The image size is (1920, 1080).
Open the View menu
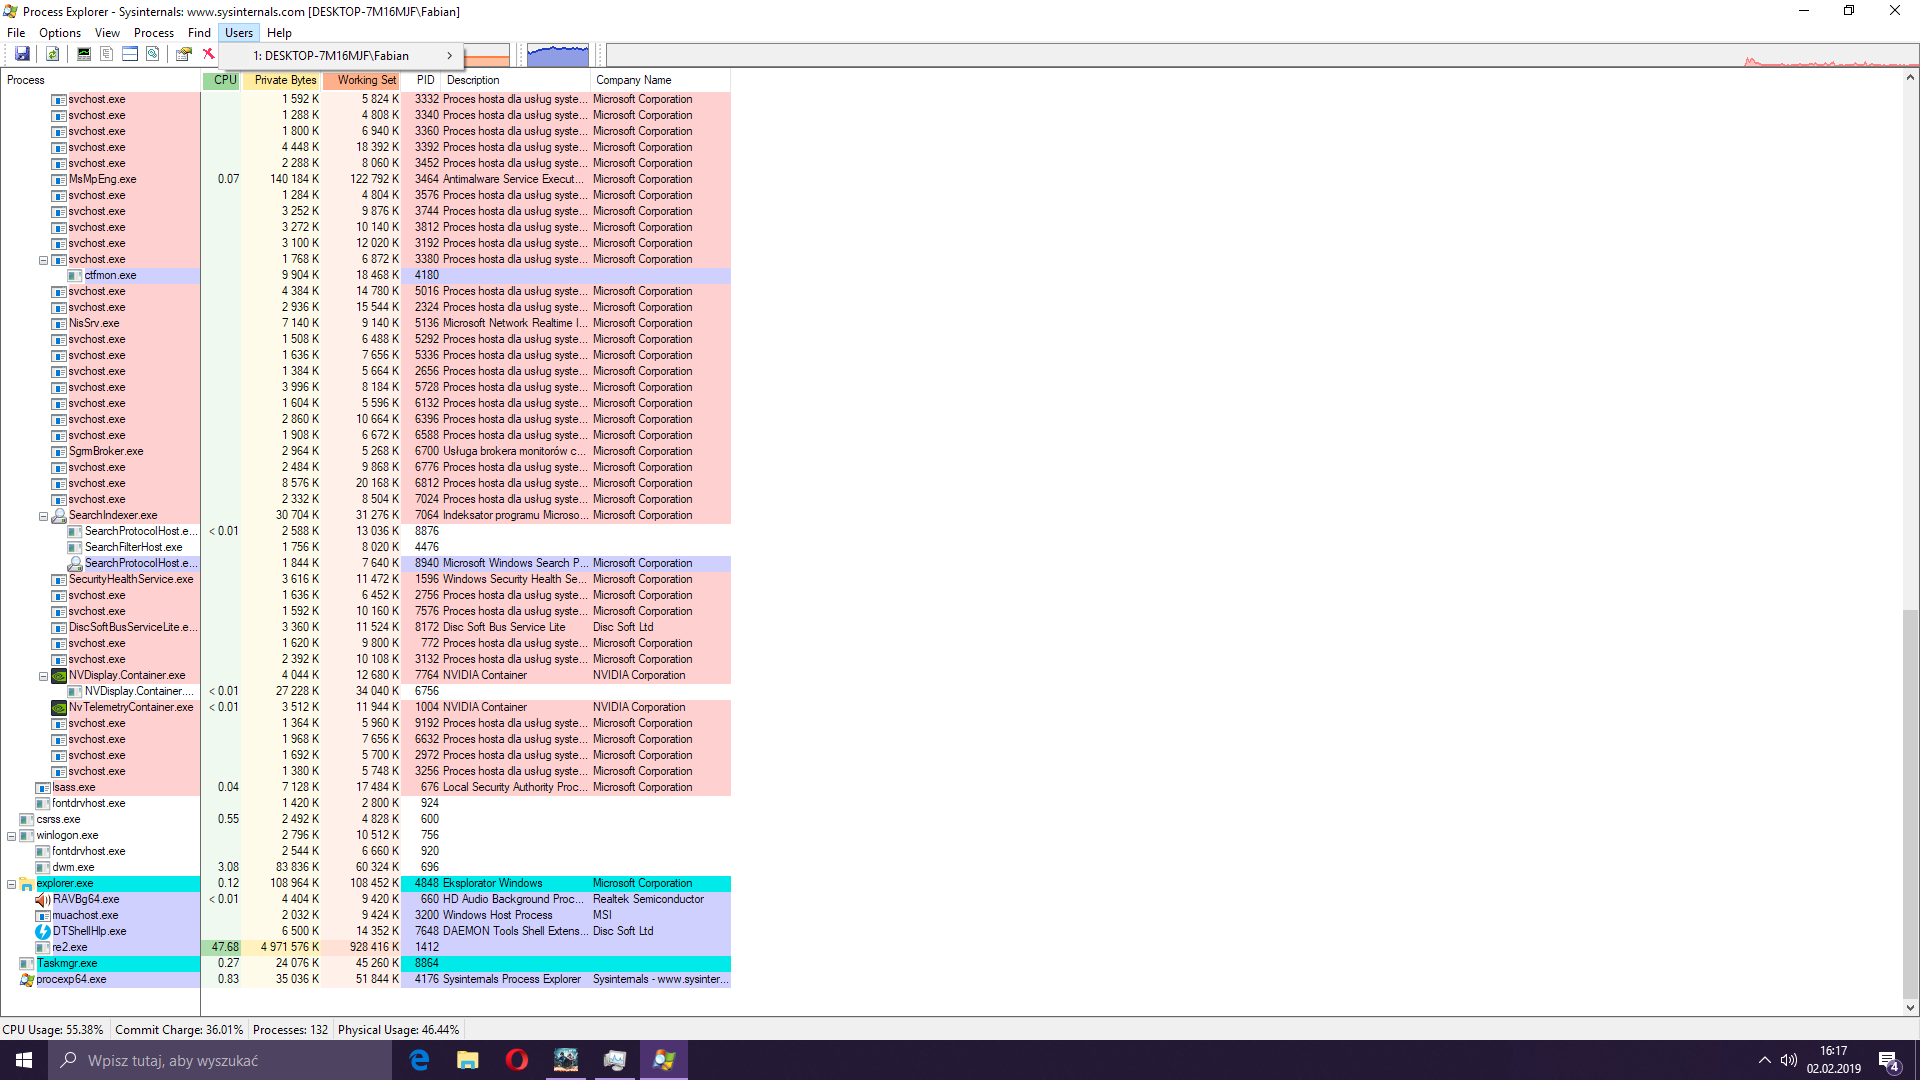[107, 33]
